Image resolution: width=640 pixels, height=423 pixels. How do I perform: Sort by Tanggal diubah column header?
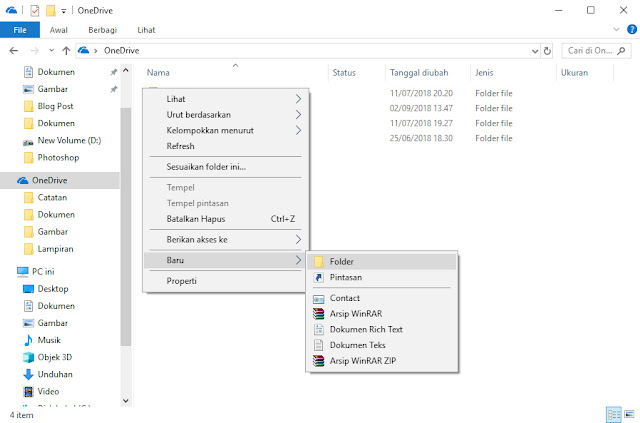(419, 73)
